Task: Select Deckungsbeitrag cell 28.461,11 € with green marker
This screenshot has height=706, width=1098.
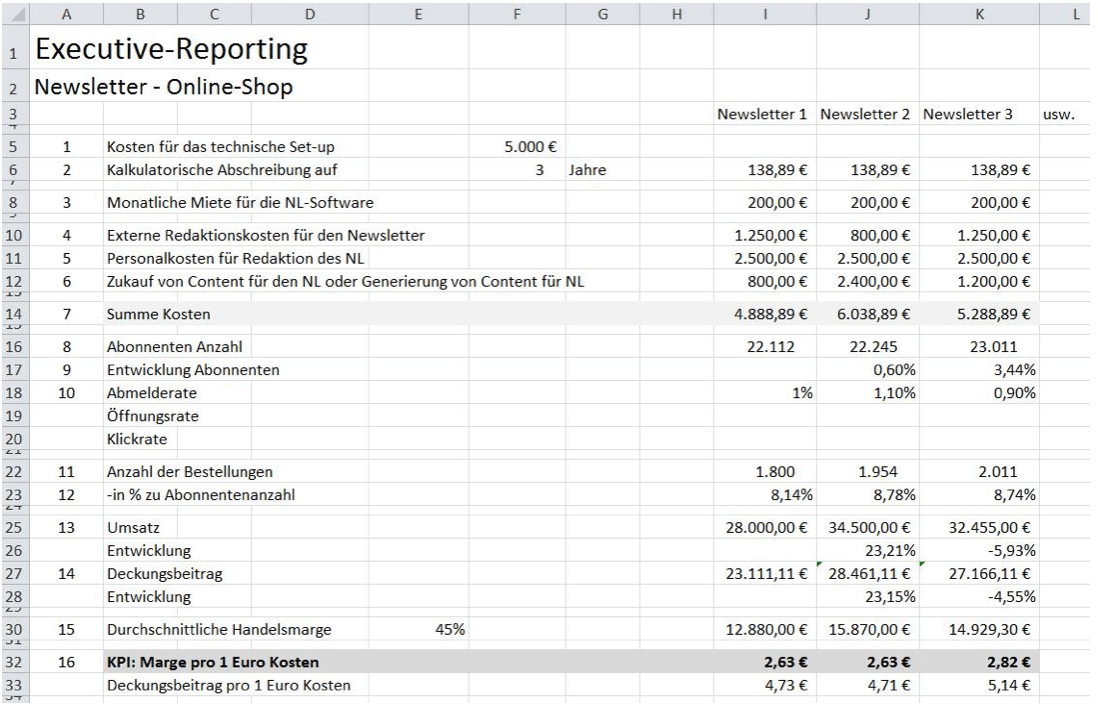Action: [868, 572]
